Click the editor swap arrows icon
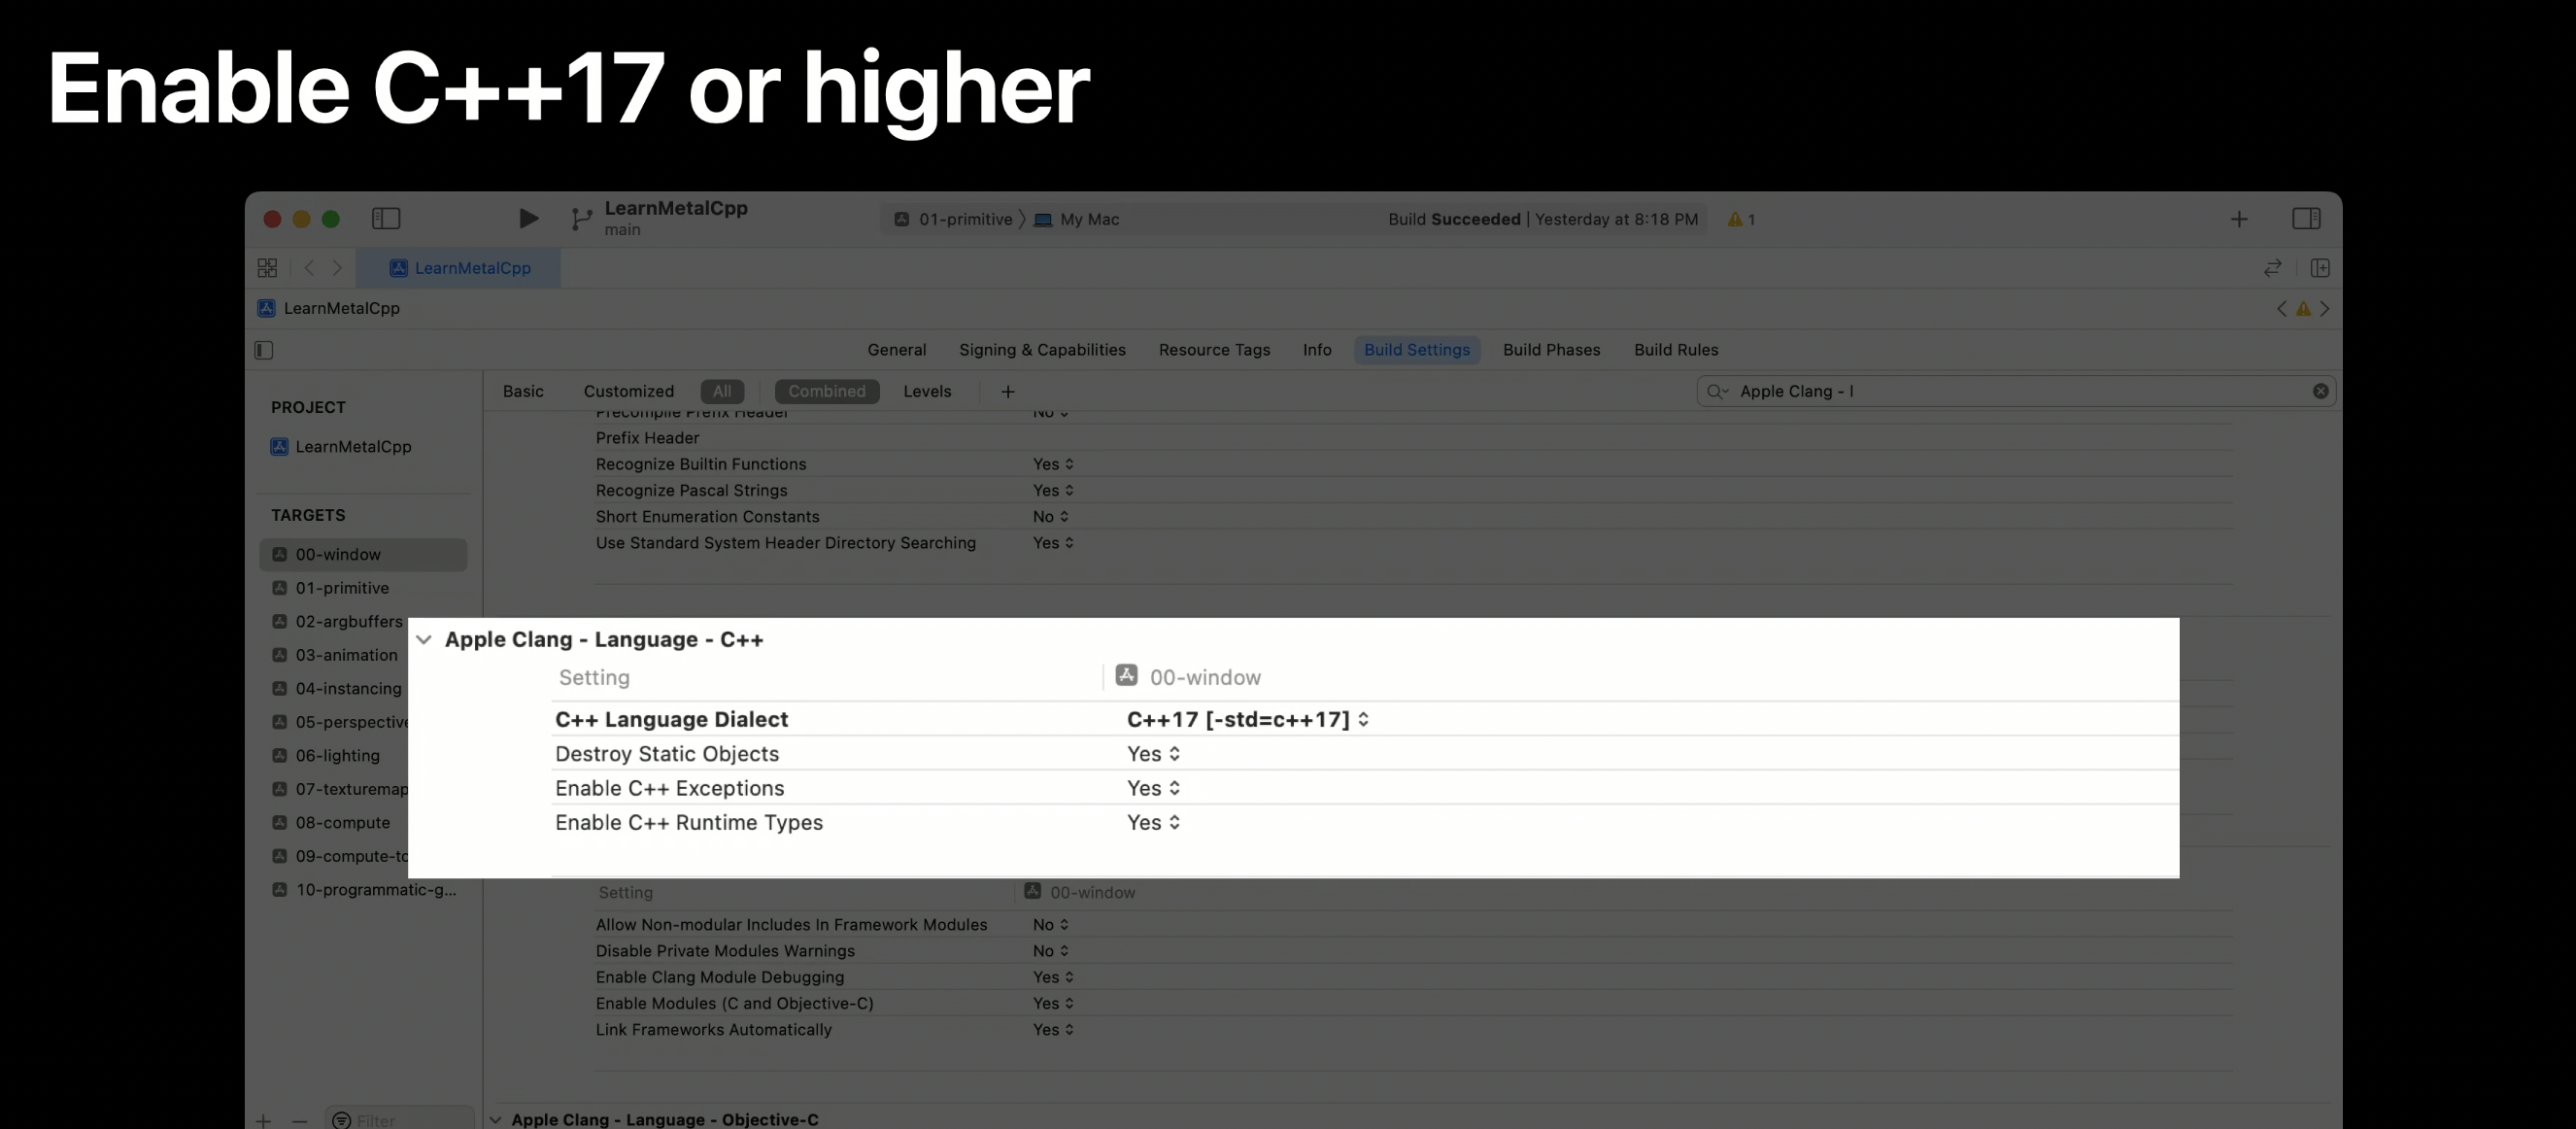The width and height of the screenshot is (2576, 1129). (x=2272, y=268)
